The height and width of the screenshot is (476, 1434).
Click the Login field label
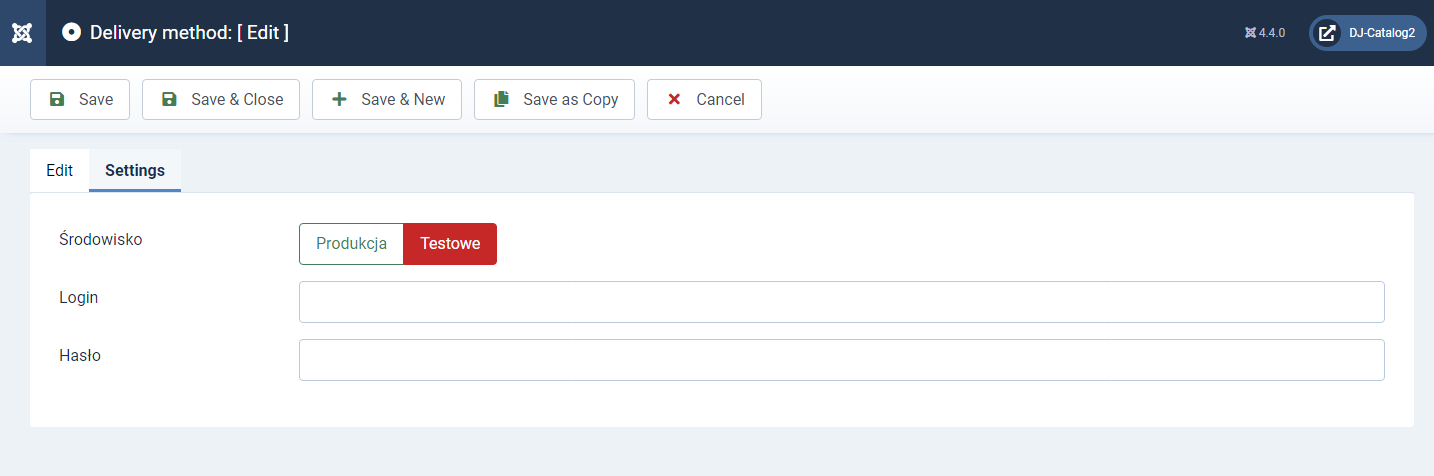click(79, 297)
